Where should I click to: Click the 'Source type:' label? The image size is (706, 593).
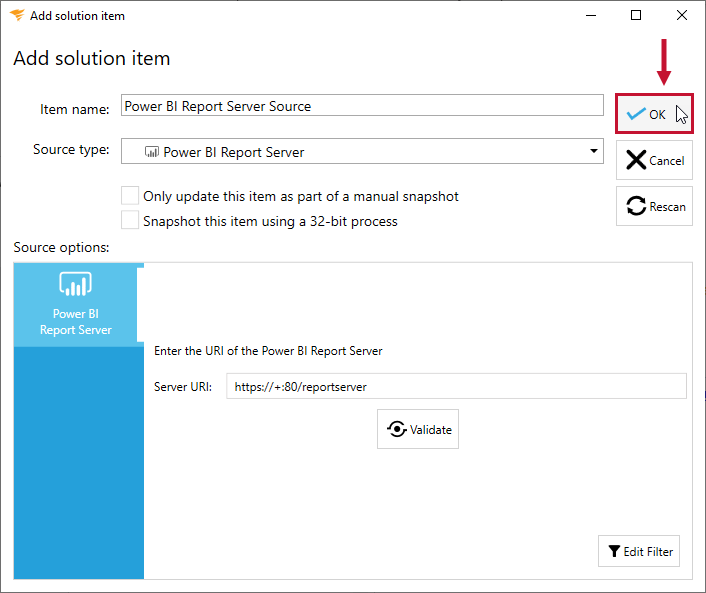[71, 149]
